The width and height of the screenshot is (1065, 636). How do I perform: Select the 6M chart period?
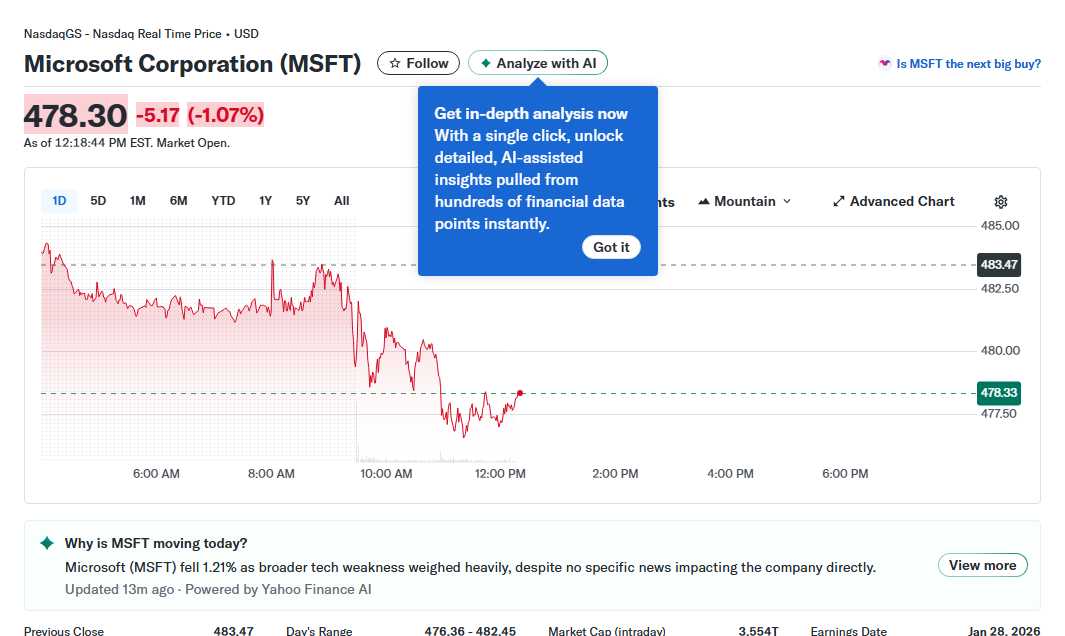tap(178, 200)
